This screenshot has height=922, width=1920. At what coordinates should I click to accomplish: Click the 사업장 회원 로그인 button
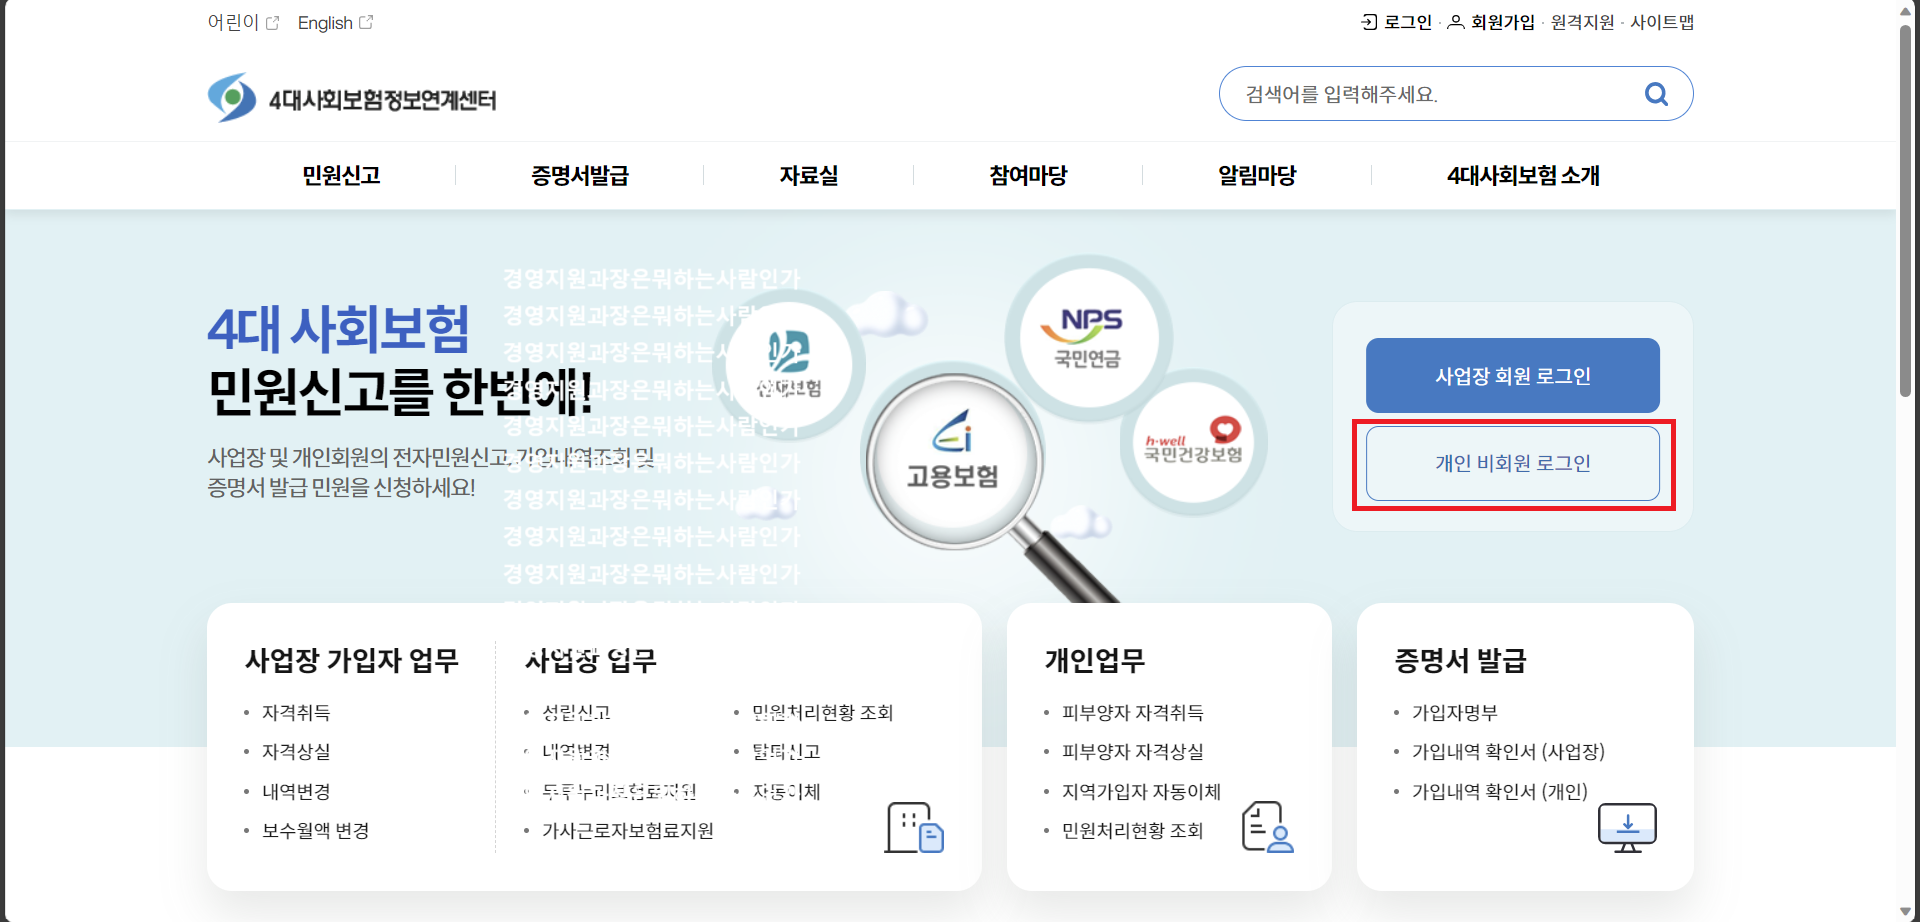pos(1512,376)
